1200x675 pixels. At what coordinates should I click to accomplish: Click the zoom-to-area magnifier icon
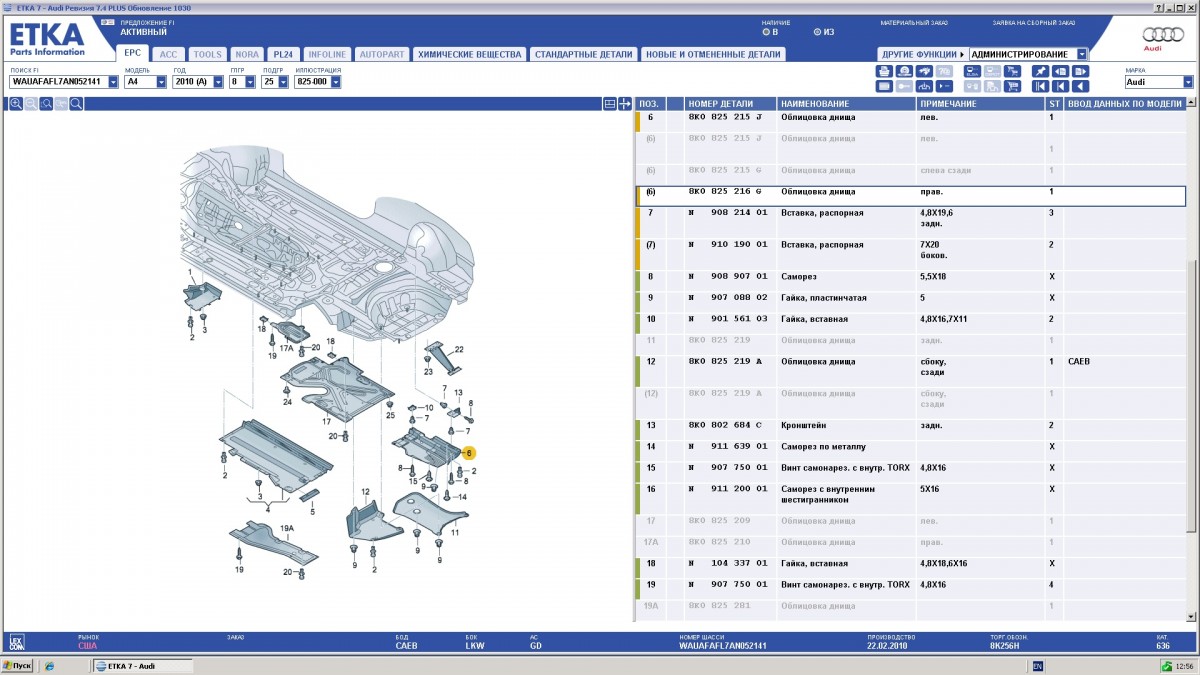point(46,104)
